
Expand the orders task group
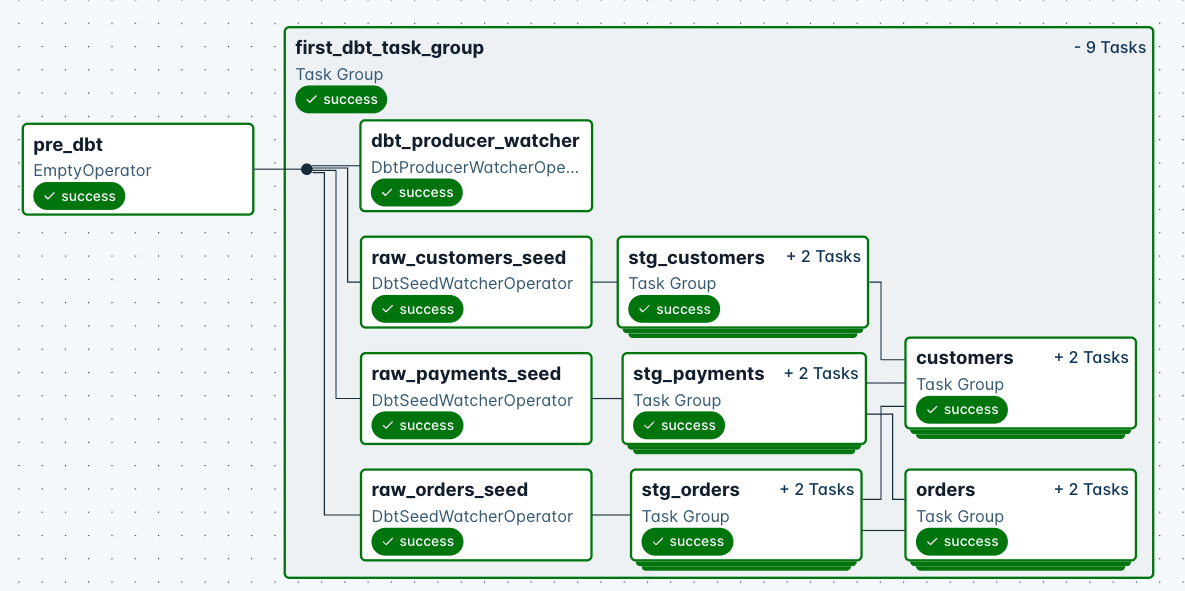1091,489
